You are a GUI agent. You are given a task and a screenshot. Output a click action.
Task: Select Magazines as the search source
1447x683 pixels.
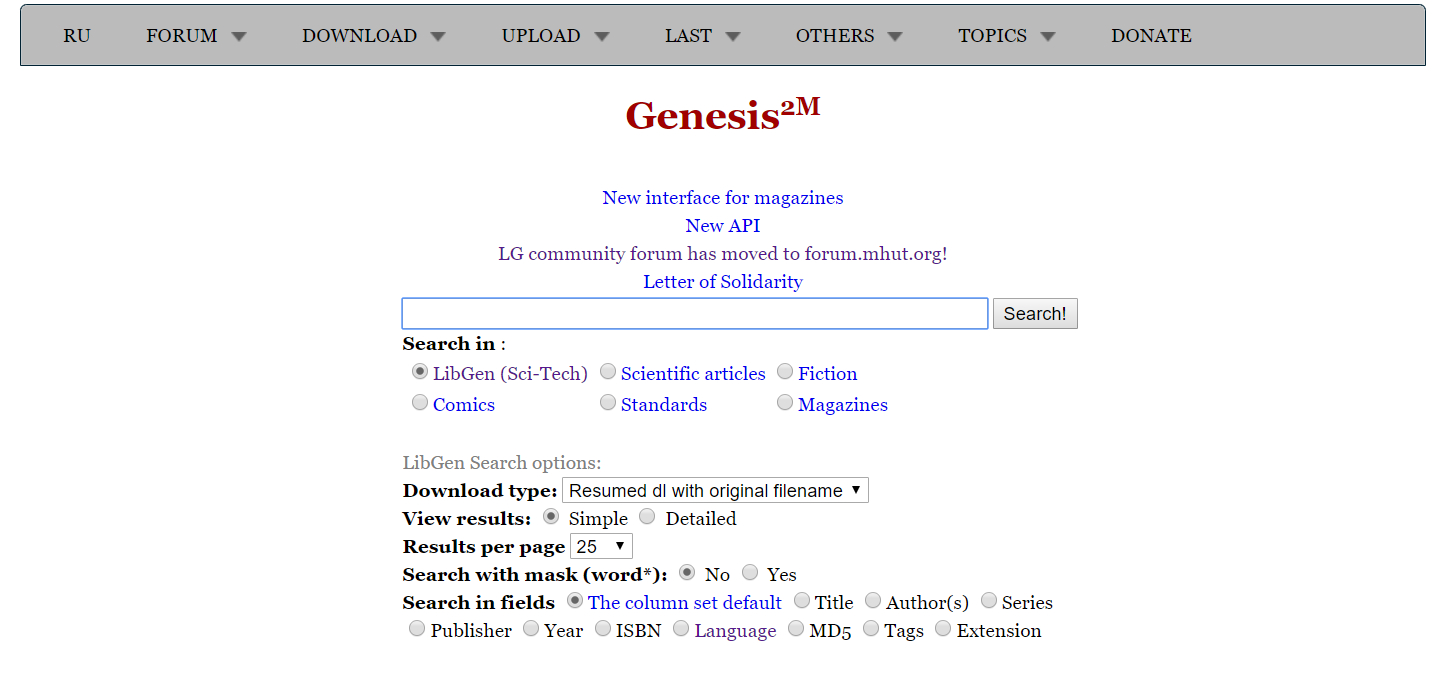click(785, 402)
